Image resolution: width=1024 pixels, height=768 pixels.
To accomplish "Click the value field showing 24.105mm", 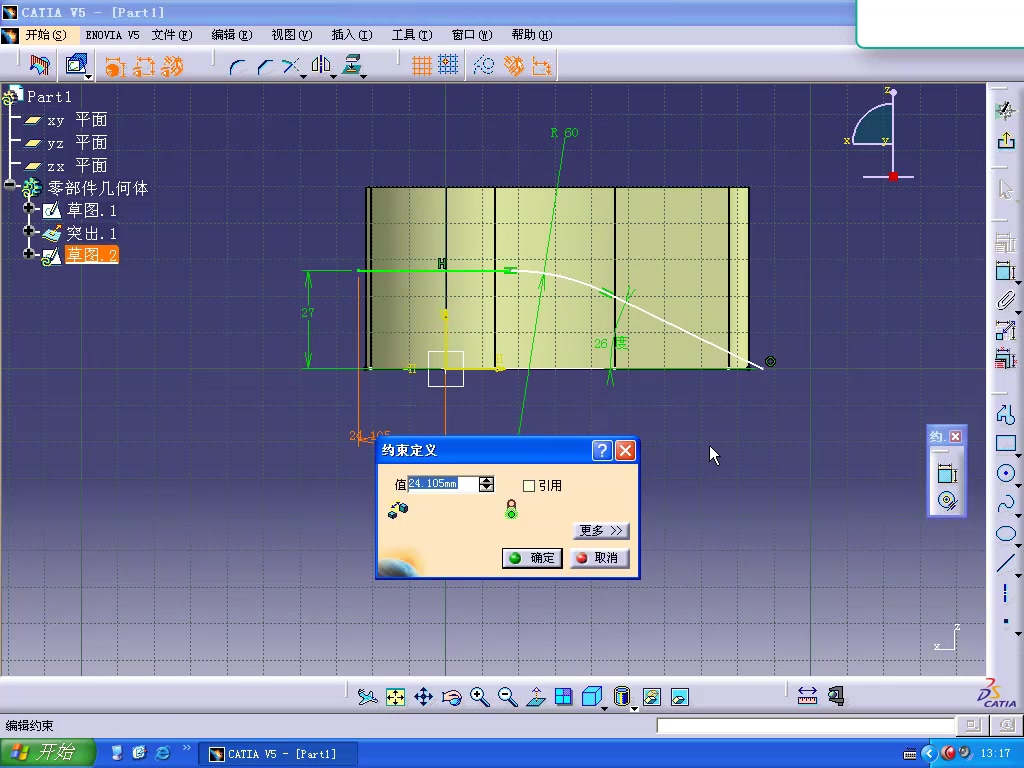I will [x=443, y=484].
